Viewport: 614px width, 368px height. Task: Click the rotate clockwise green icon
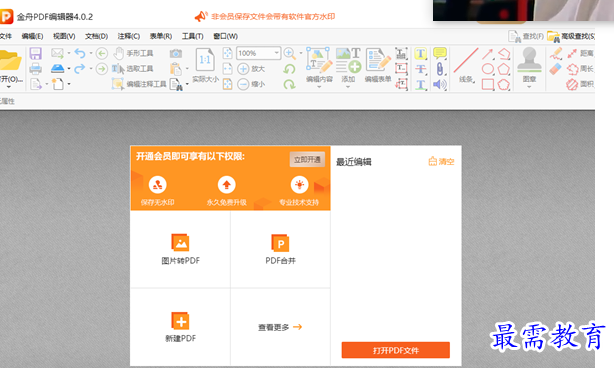pos(289,84)
